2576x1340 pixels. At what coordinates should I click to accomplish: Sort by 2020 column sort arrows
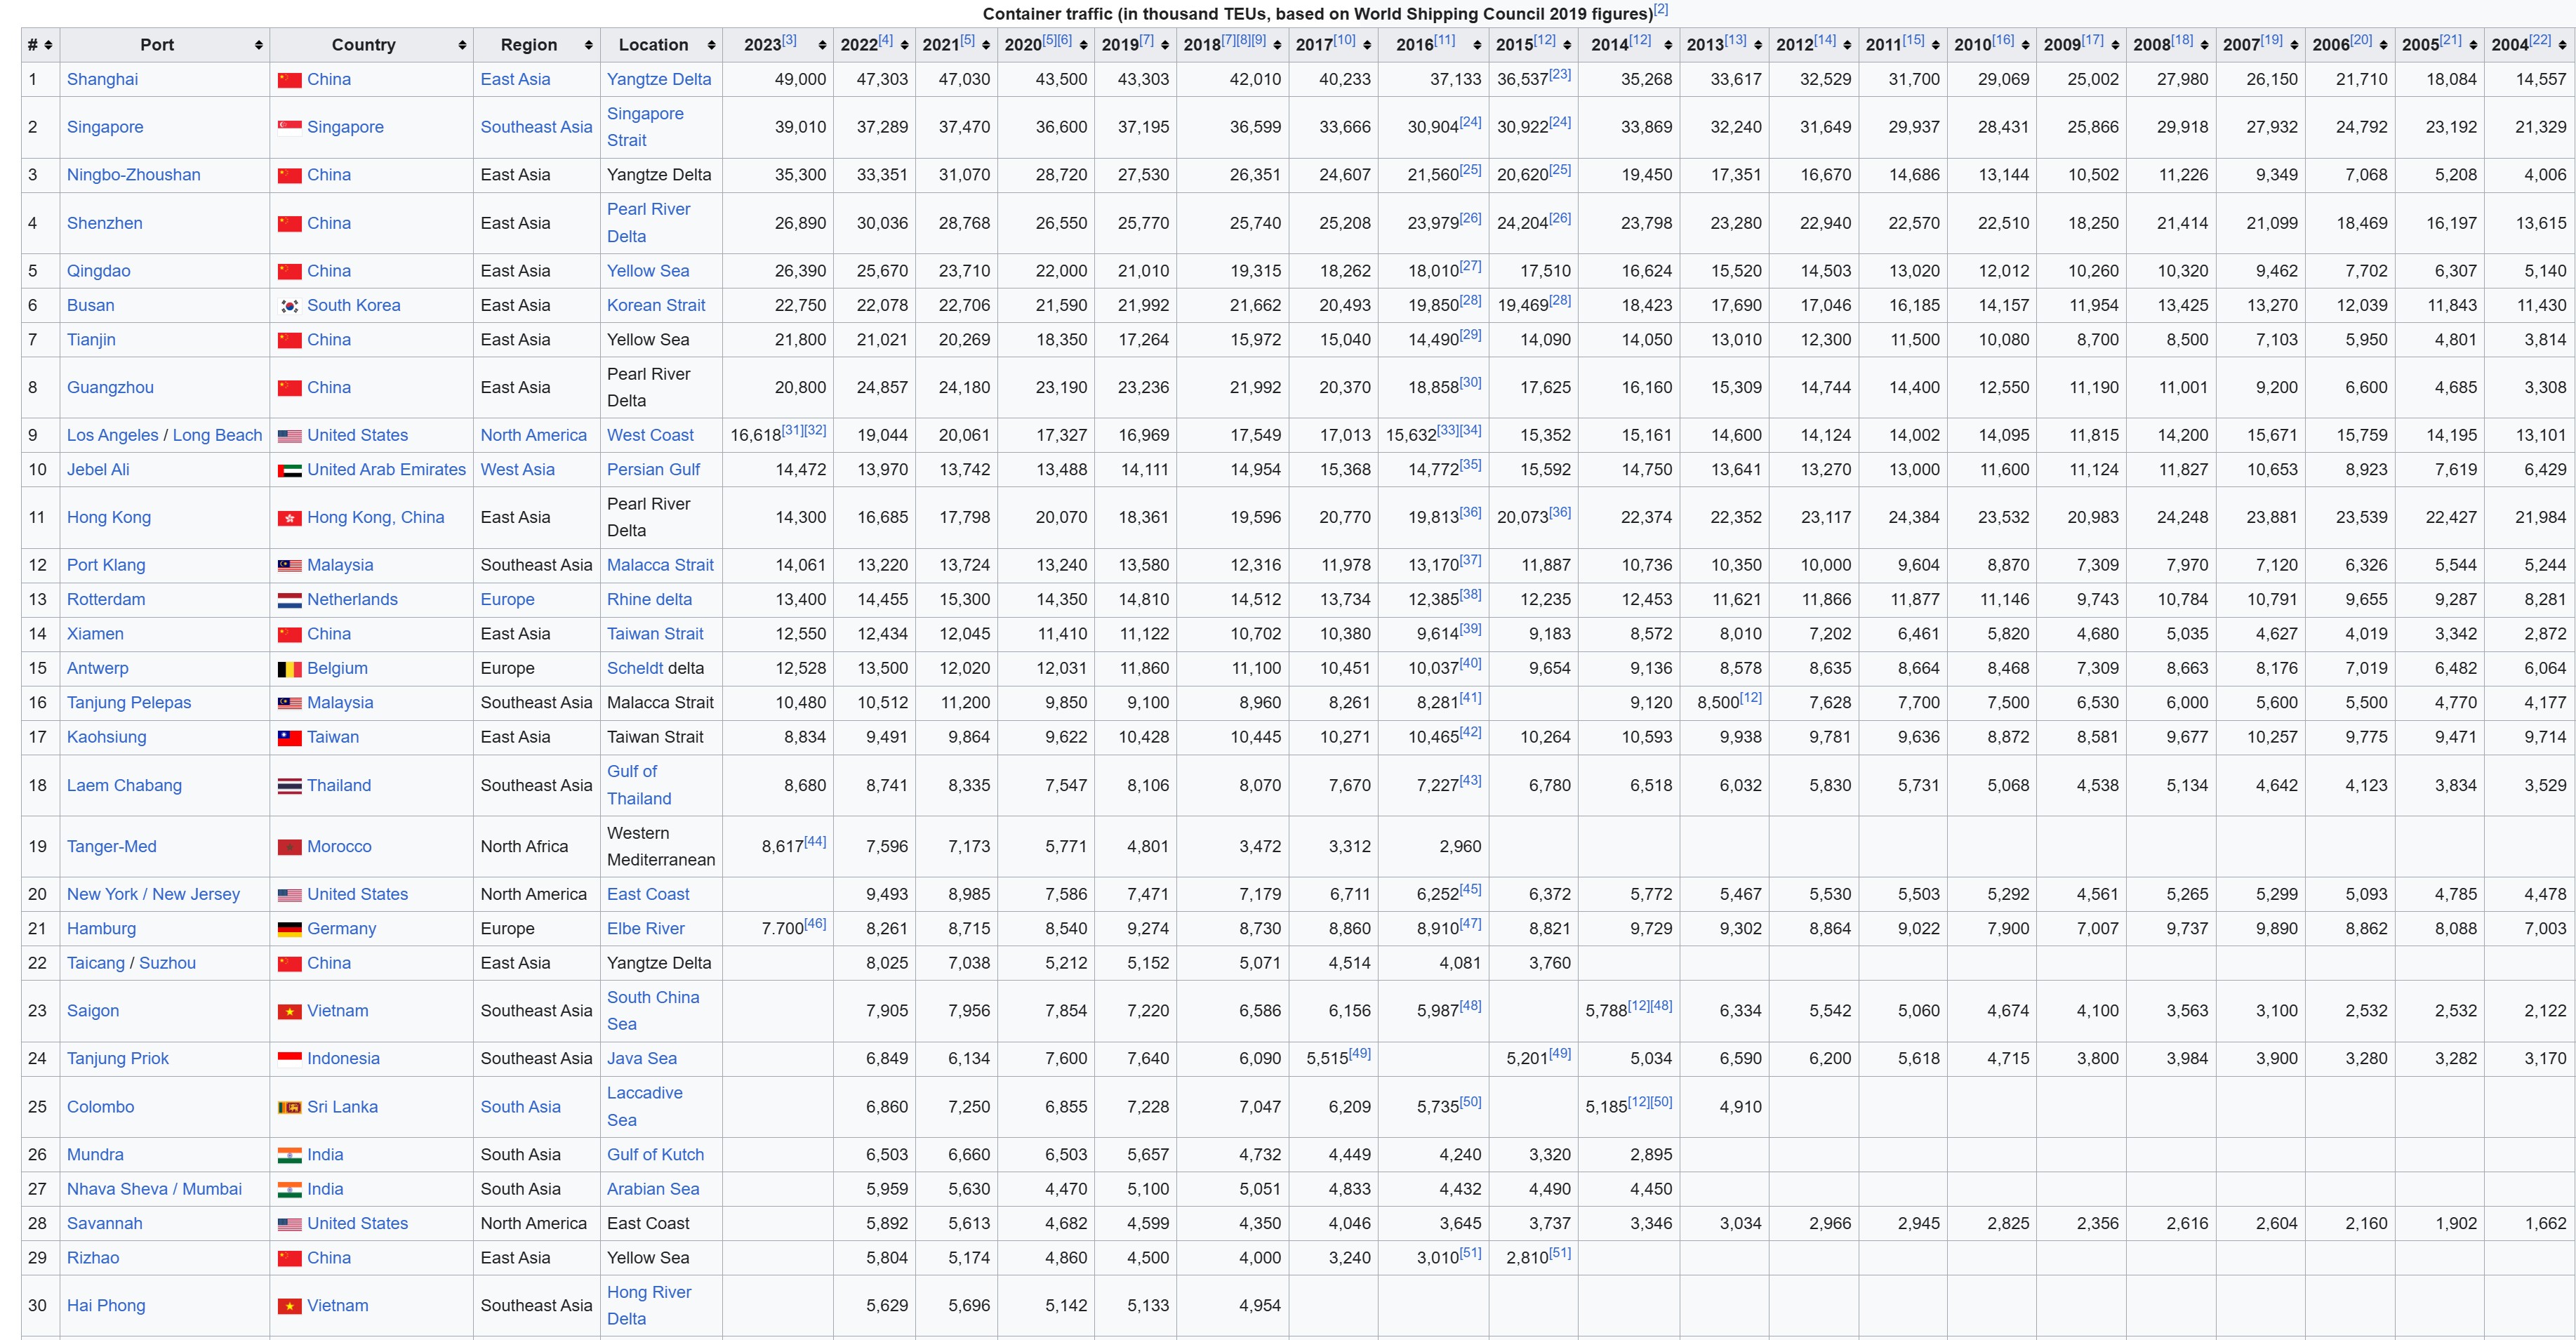coord(1083,45)
